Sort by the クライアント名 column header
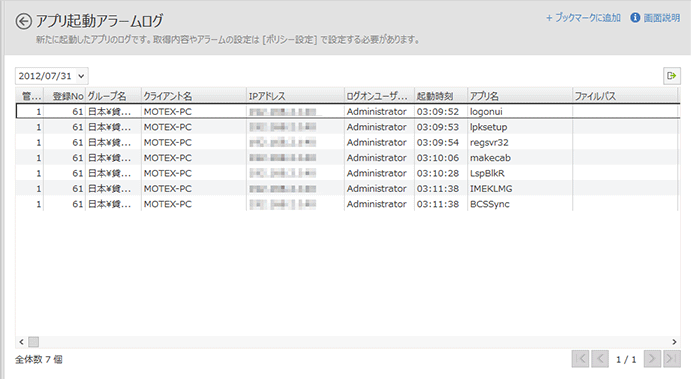Screen dimensions: 691x379 [x=194, y=96]
